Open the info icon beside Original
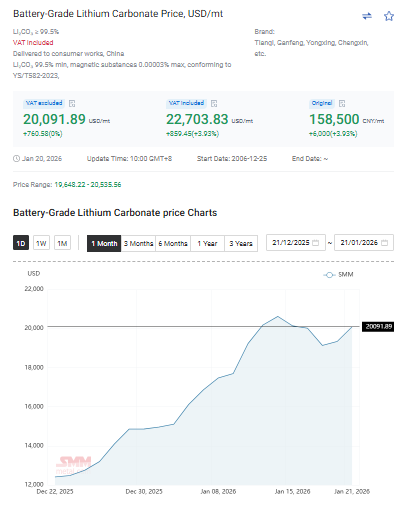Image resolution: width=411 pixels, height=506 pixels. click(x=342, y=103)
